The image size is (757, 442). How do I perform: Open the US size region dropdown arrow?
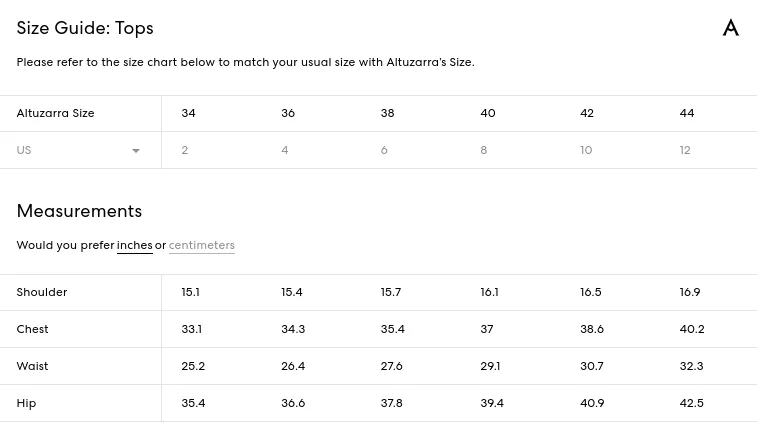pyautogui.click(x=136, y=151)
